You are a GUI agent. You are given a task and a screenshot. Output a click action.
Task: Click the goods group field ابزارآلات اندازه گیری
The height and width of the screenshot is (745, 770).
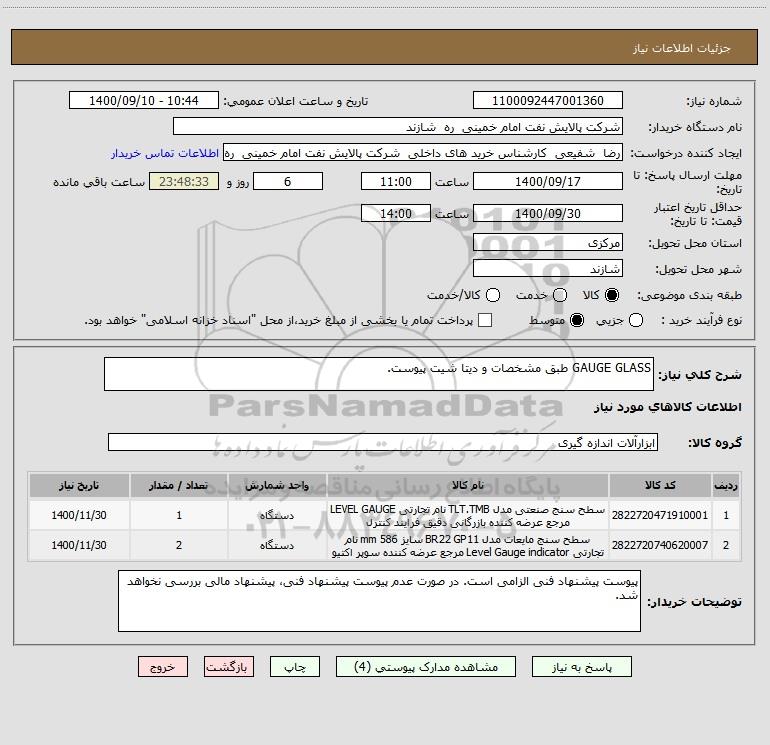383,442
